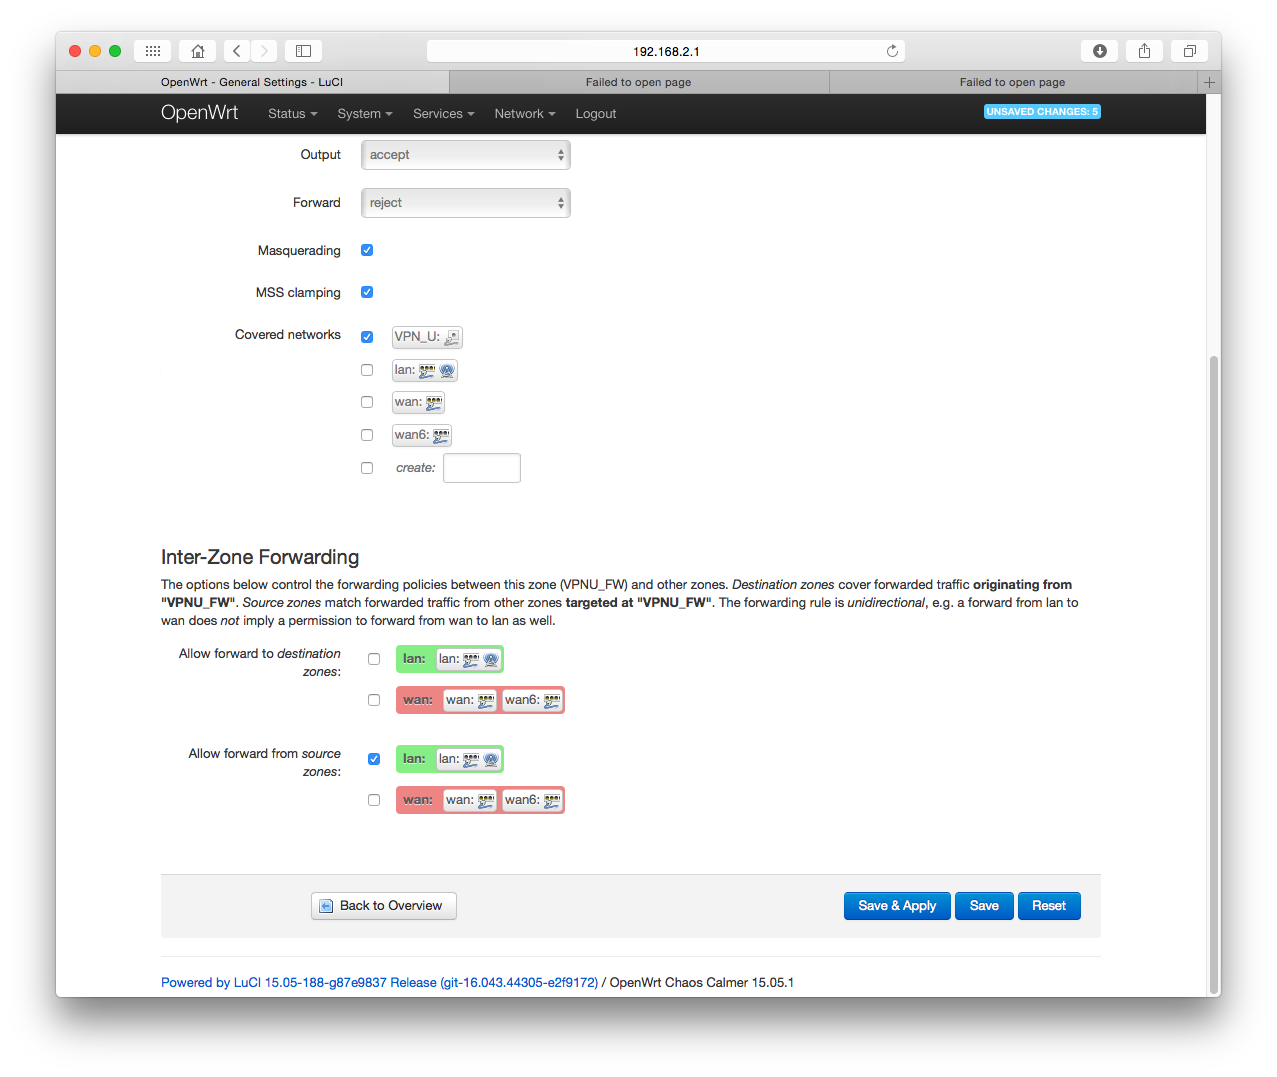Image resolution: width=1277 pixels, height=1077 pixels.
Task: Open the Powered by LuCI link
Action: [380, 983]
